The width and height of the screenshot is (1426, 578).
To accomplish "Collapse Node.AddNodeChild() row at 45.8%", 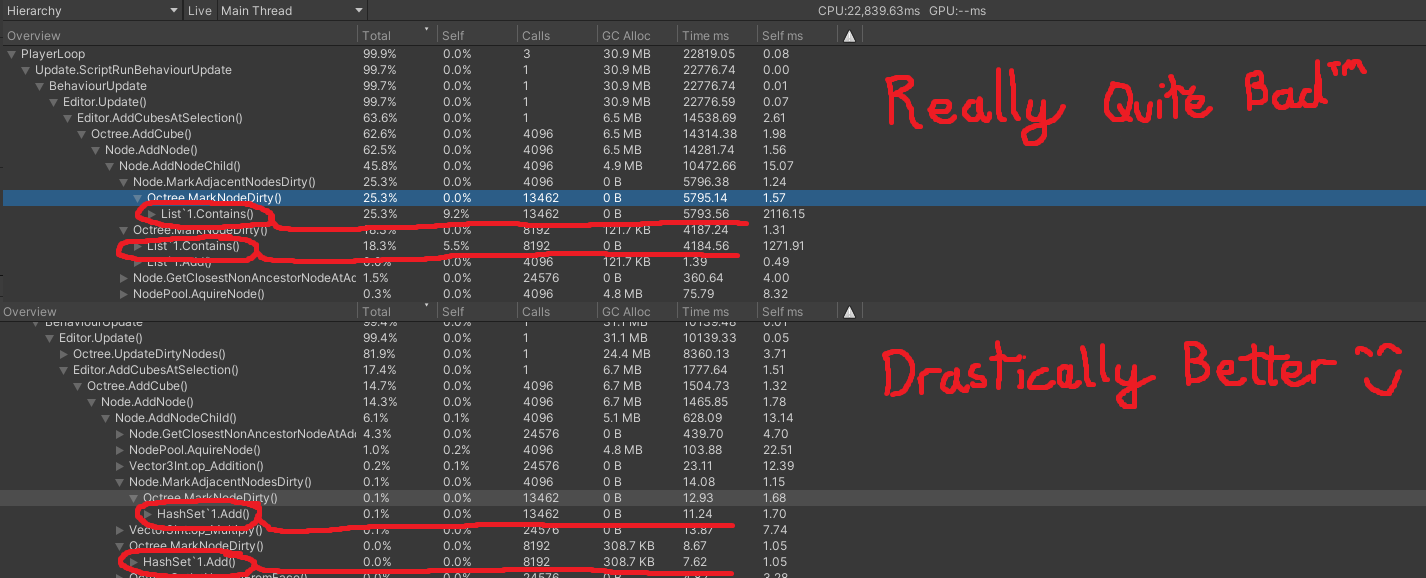I will [110, 166].
